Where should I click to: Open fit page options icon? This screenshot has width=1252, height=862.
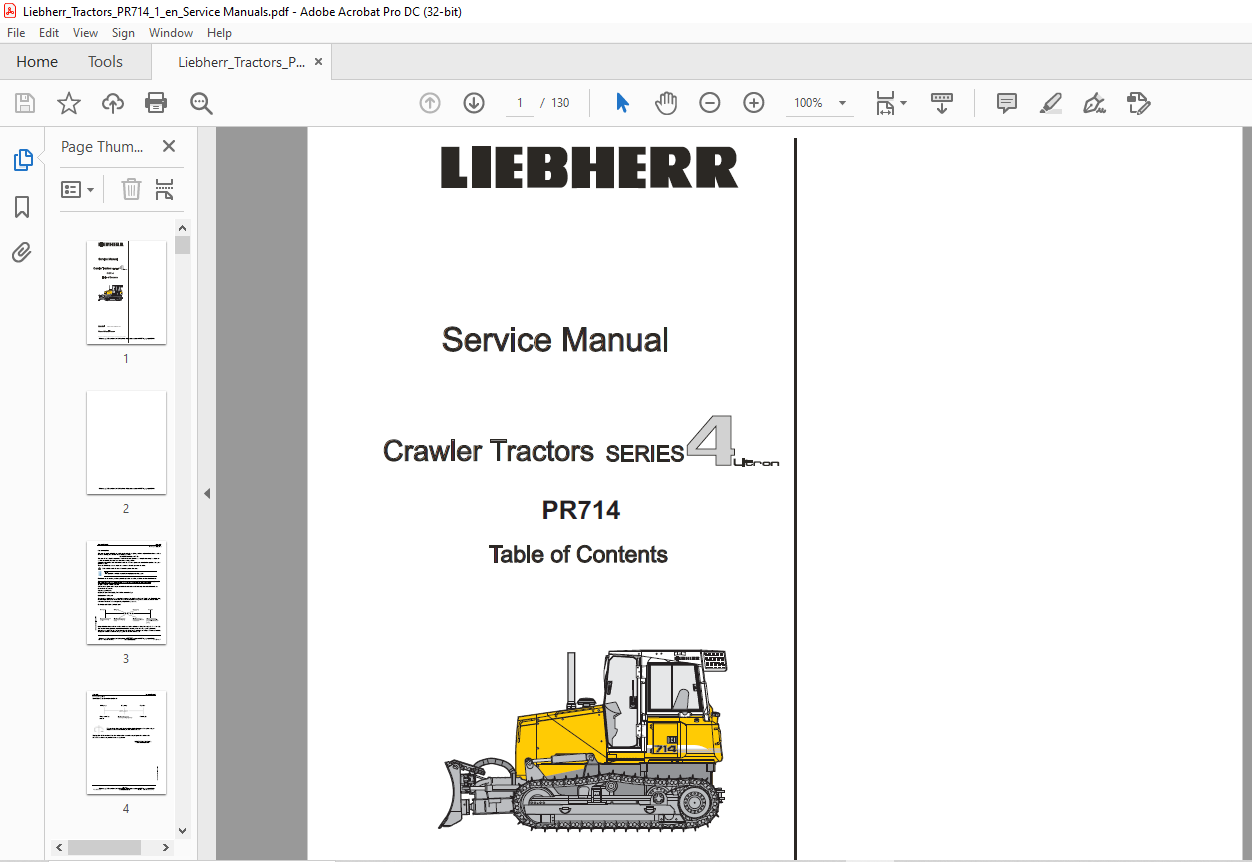(x=890, y=103)
